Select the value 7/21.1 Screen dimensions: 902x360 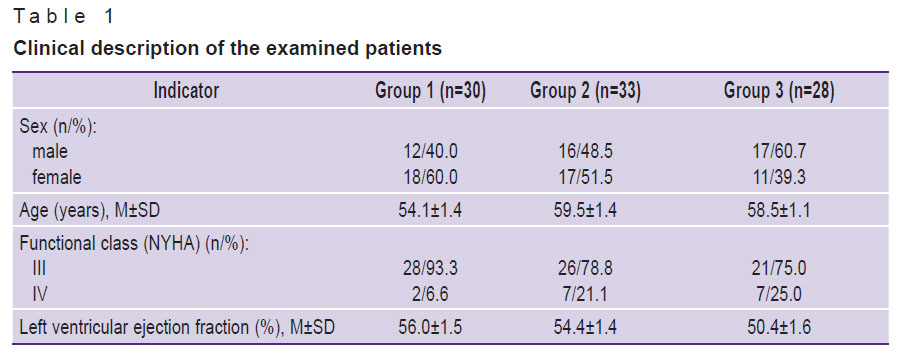pos(585,295)
